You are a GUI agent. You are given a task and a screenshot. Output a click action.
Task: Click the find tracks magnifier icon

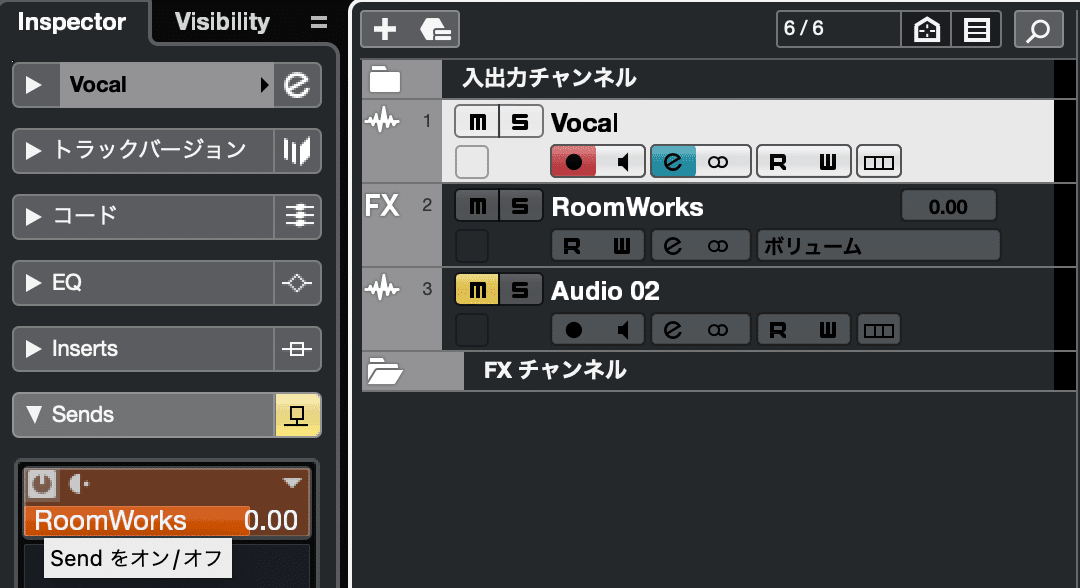point(1038,30)
